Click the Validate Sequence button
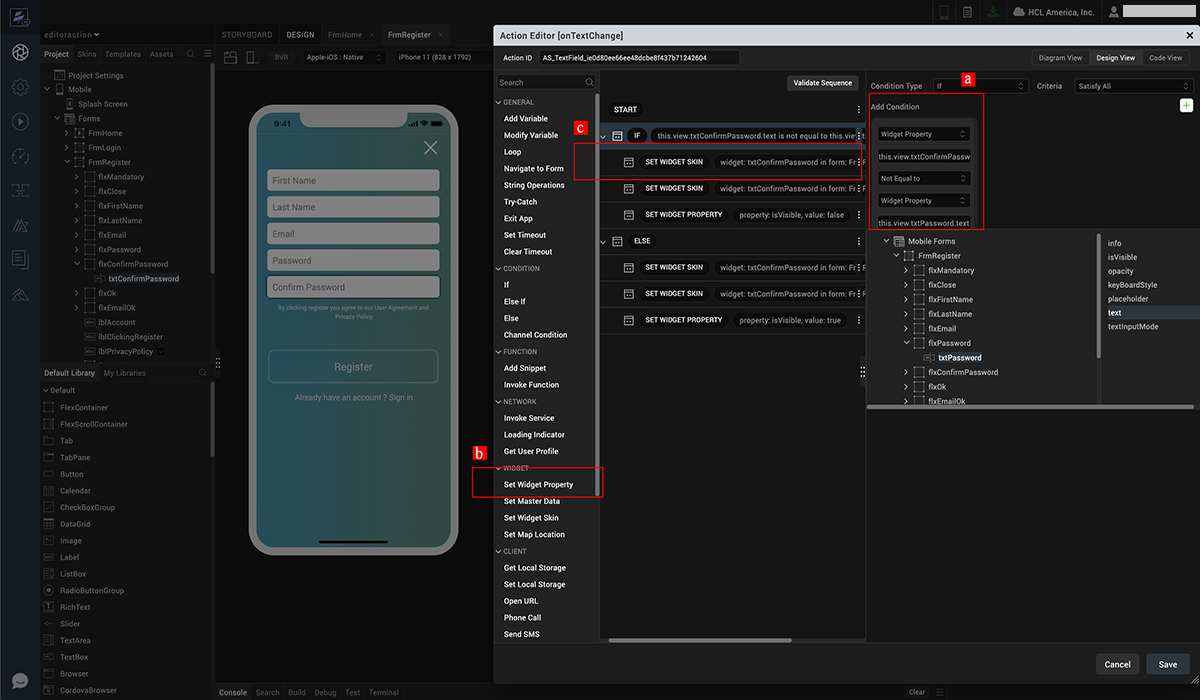 (x=822, y=83)
